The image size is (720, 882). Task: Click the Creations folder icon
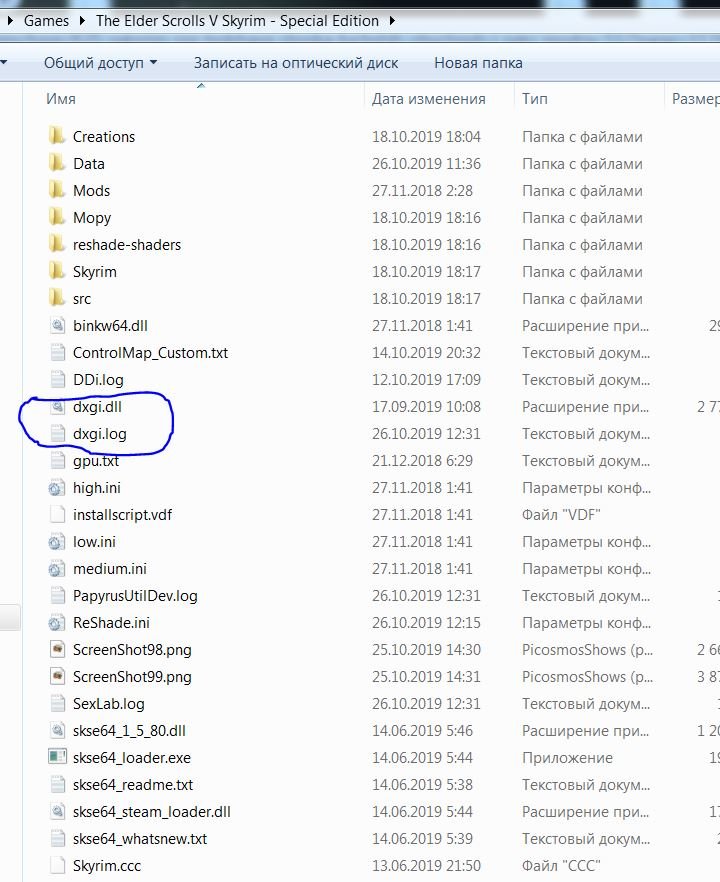[57, 136]
